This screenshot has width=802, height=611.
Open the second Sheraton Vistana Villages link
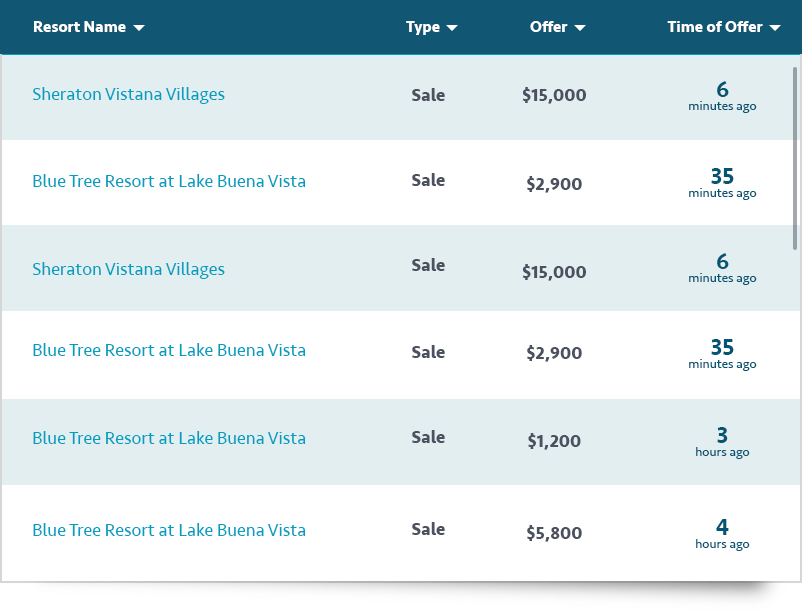click(x=128, y=269)
